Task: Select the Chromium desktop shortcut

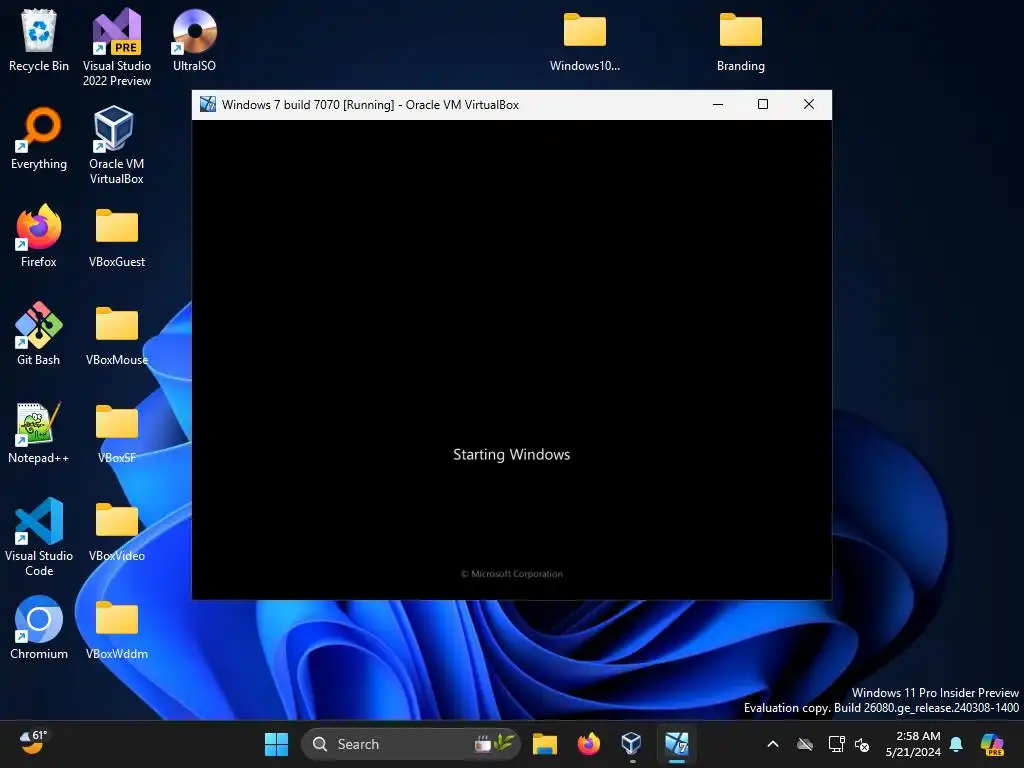Action: coord(39,628)
